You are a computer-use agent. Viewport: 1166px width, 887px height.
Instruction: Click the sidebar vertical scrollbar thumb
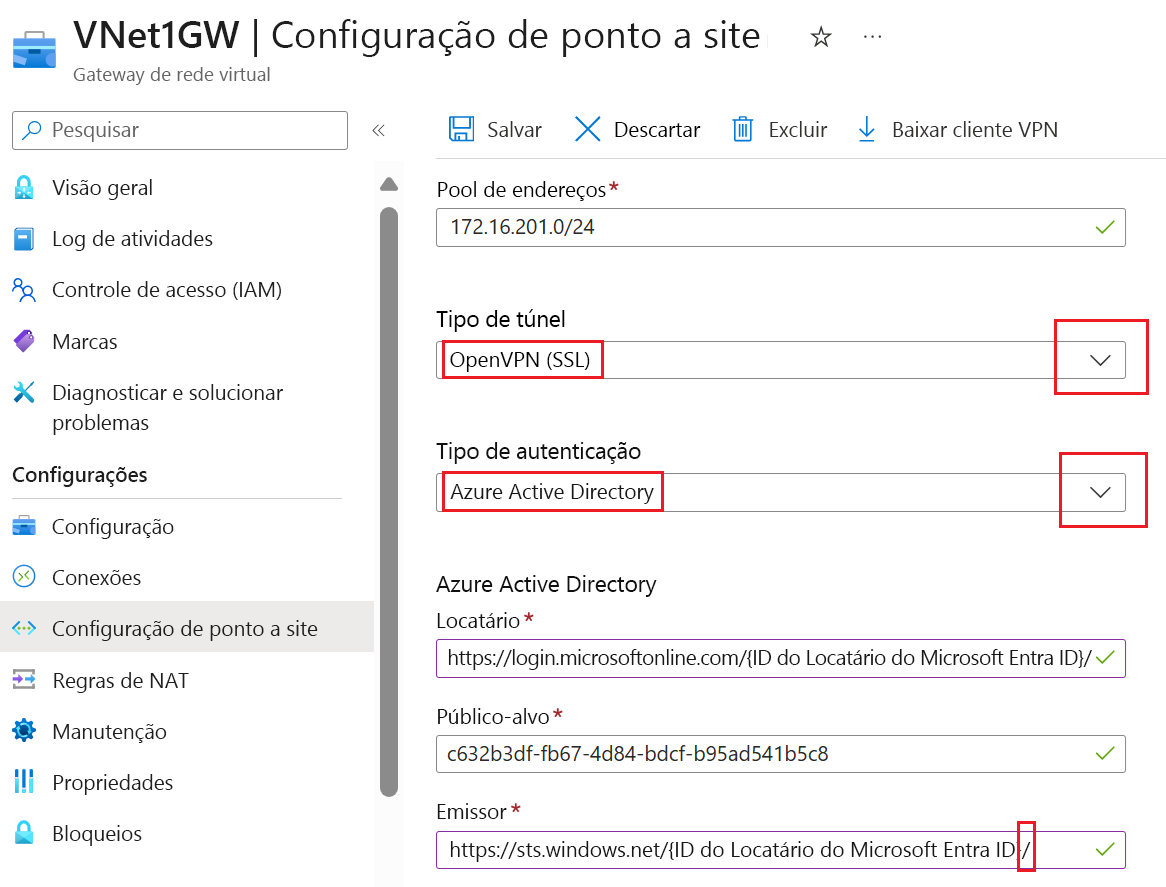389,502
